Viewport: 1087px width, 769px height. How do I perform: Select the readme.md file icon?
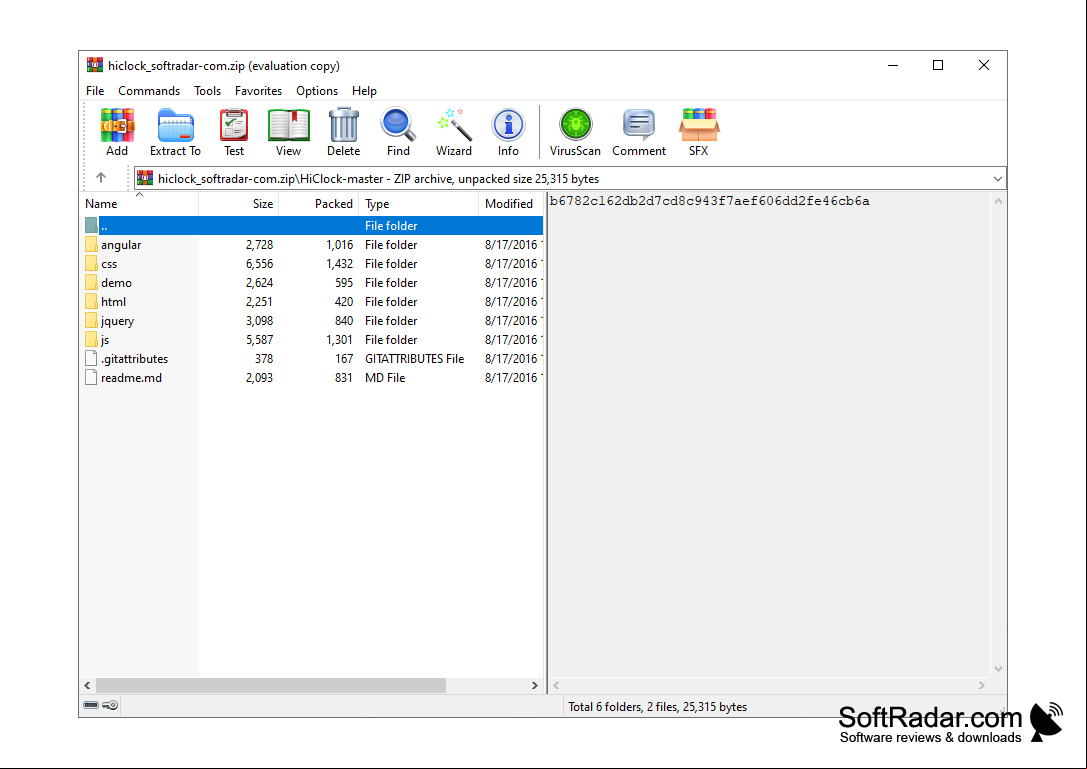point(91,378)
